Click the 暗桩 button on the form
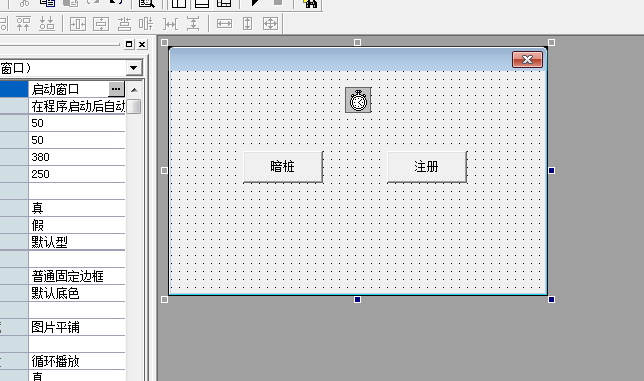Screen dimensions: 644x381 283,167
